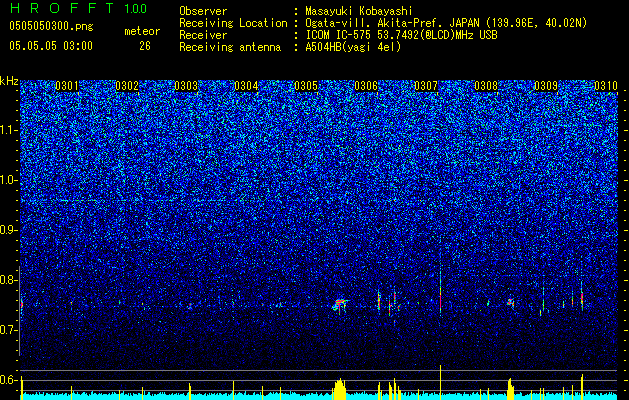Click the bright meteor echo just before 0306
629x400 pixels.
coord(340,305)
